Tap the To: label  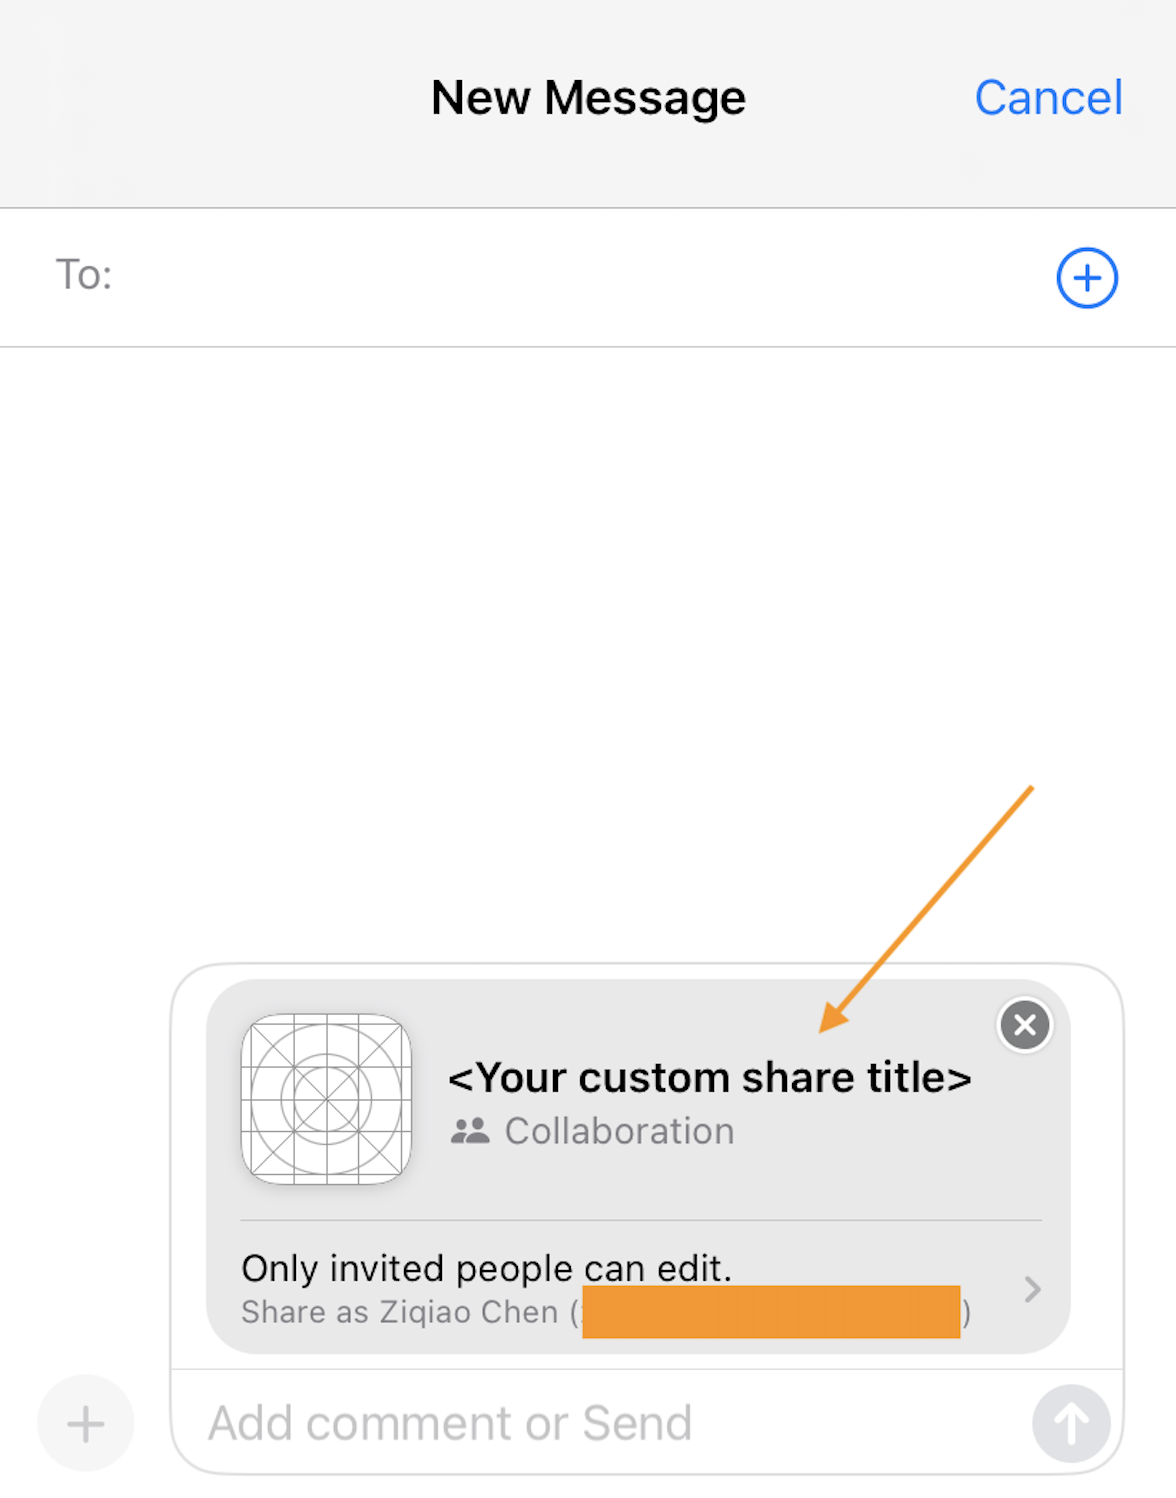(84, 275)
